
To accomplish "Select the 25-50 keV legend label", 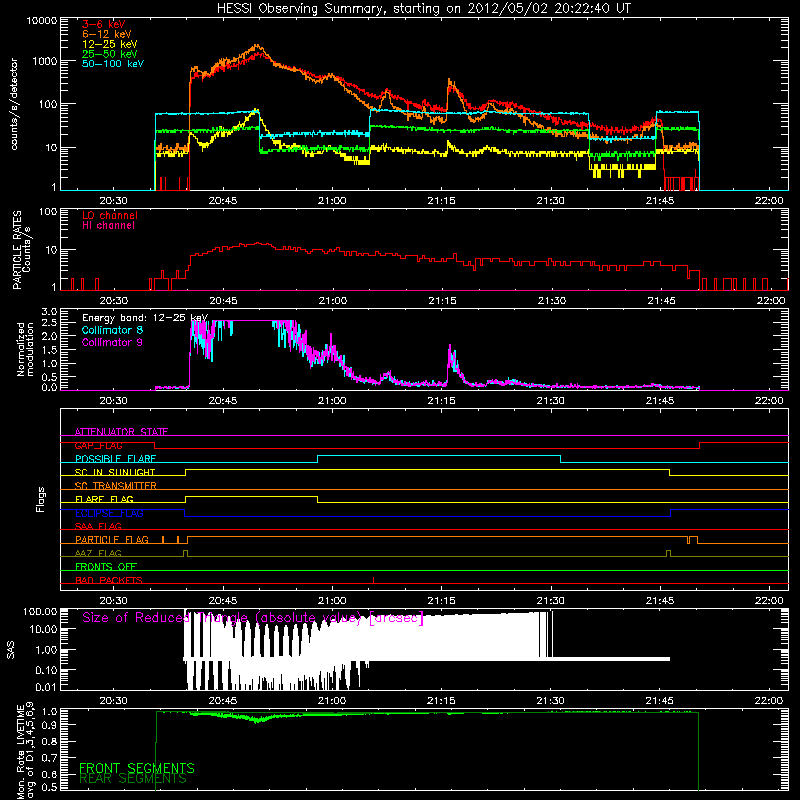I will coord(110,54).
